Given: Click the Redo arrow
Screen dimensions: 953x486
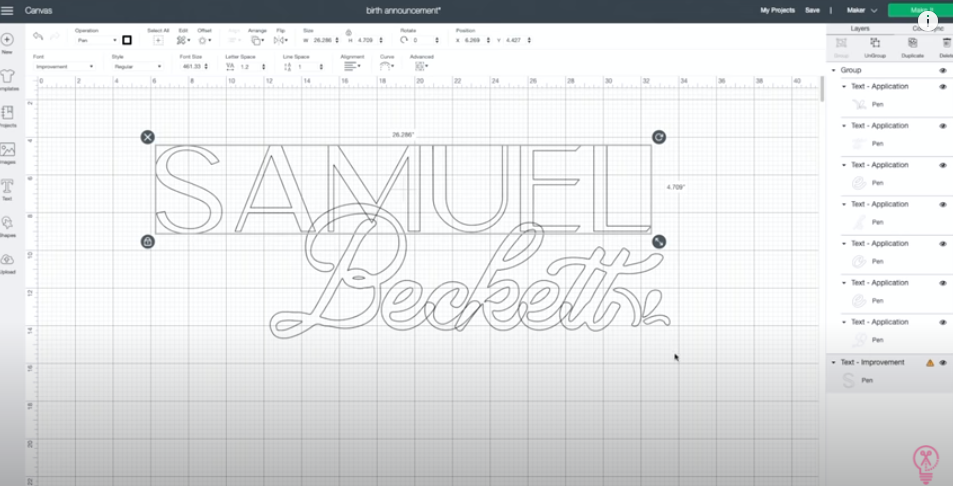Looking at the screenshot, I should click(55, 37).
